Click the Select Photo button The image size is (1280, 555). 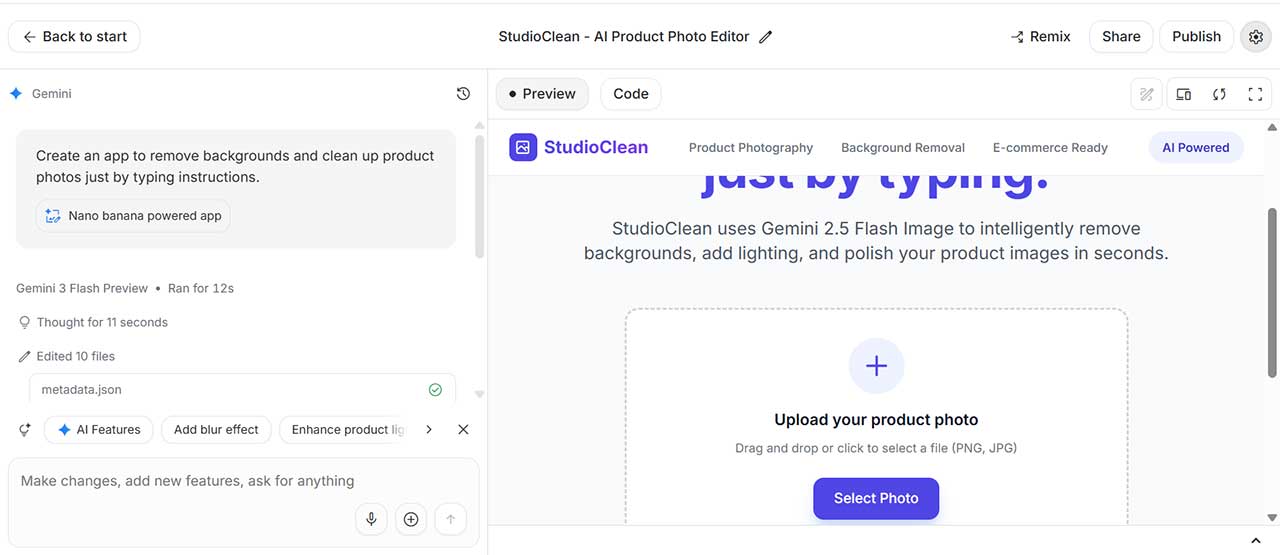[876, 498]
